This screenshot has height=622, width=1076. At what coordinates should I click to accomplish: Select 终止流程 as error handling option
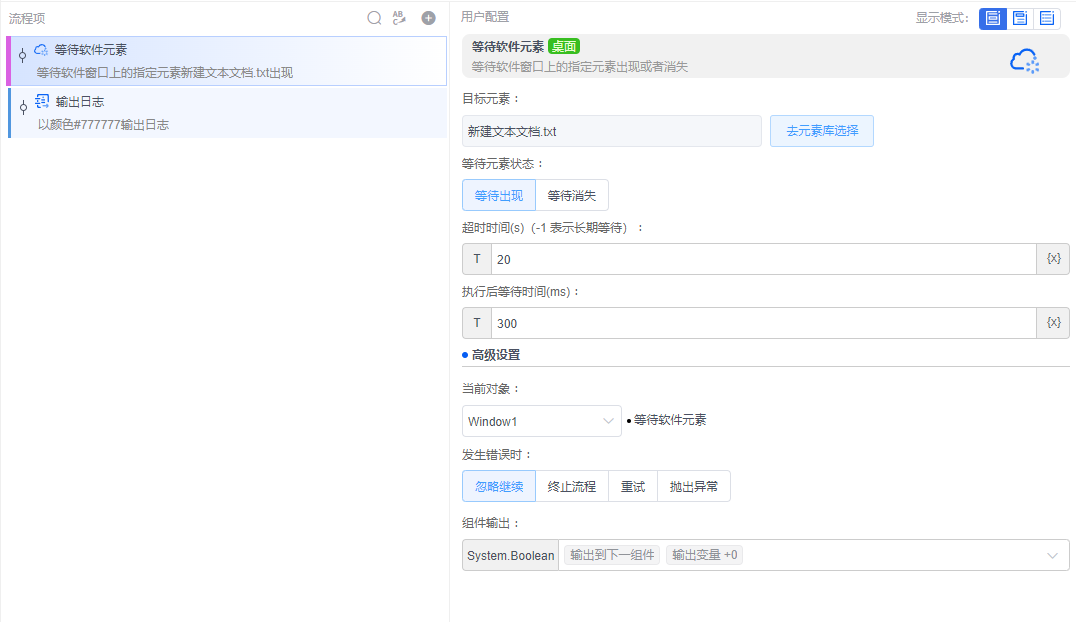click(x=572, y=485)
